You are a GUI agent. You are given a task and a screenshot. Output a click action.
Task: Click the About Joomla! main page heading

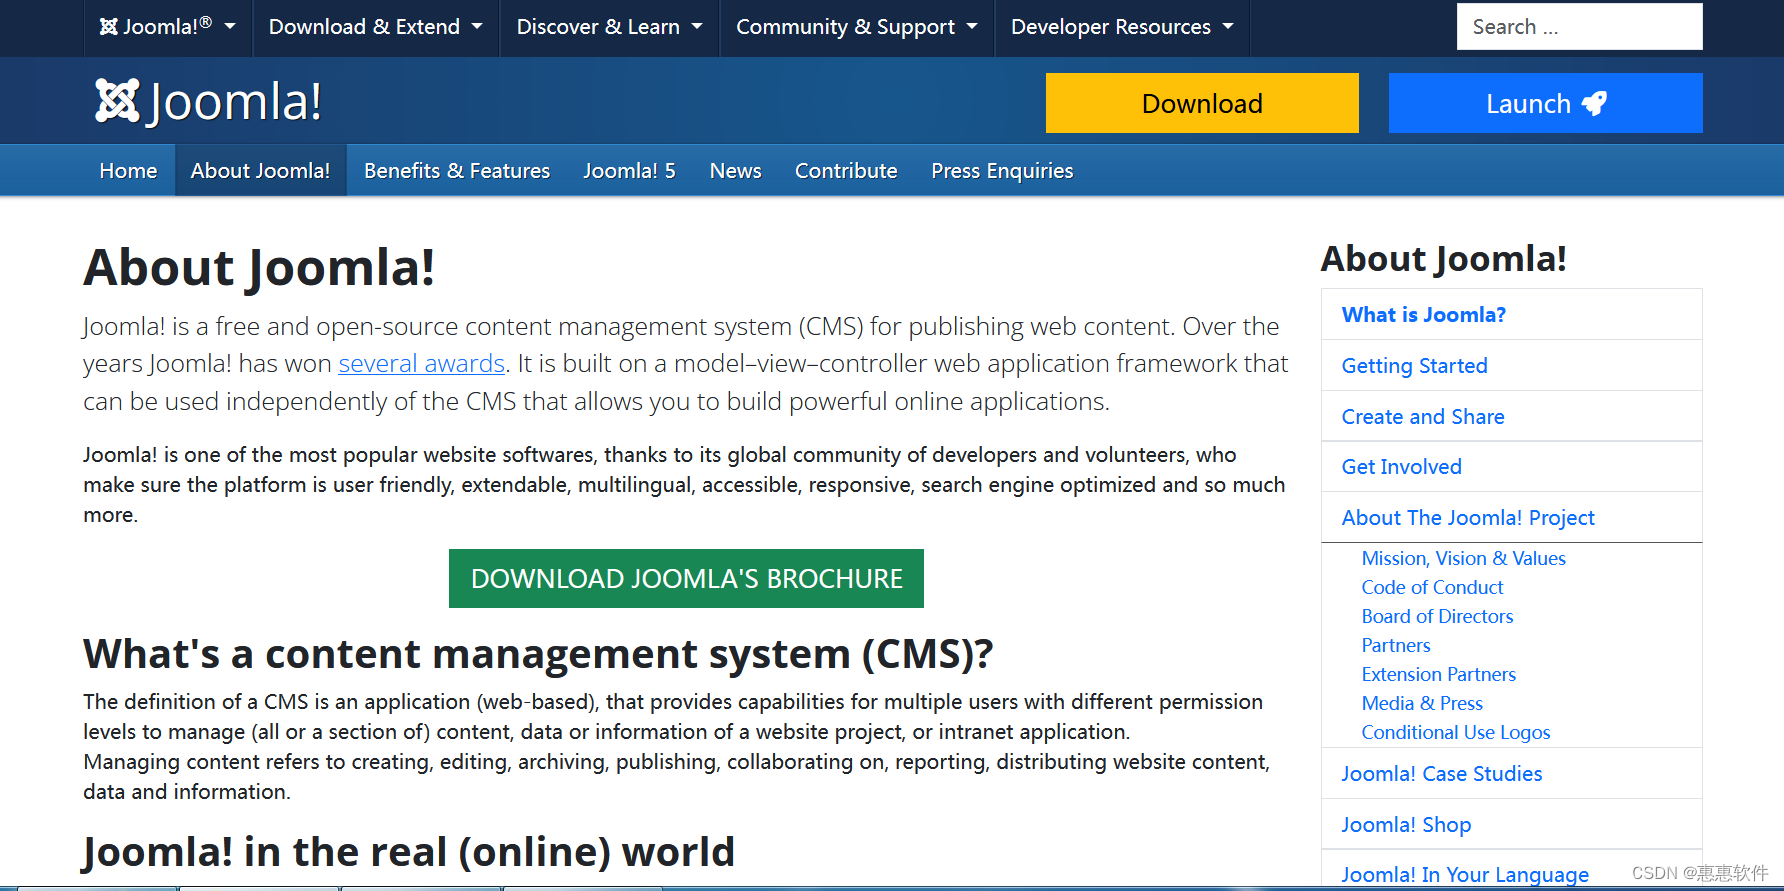click(259, 268)
